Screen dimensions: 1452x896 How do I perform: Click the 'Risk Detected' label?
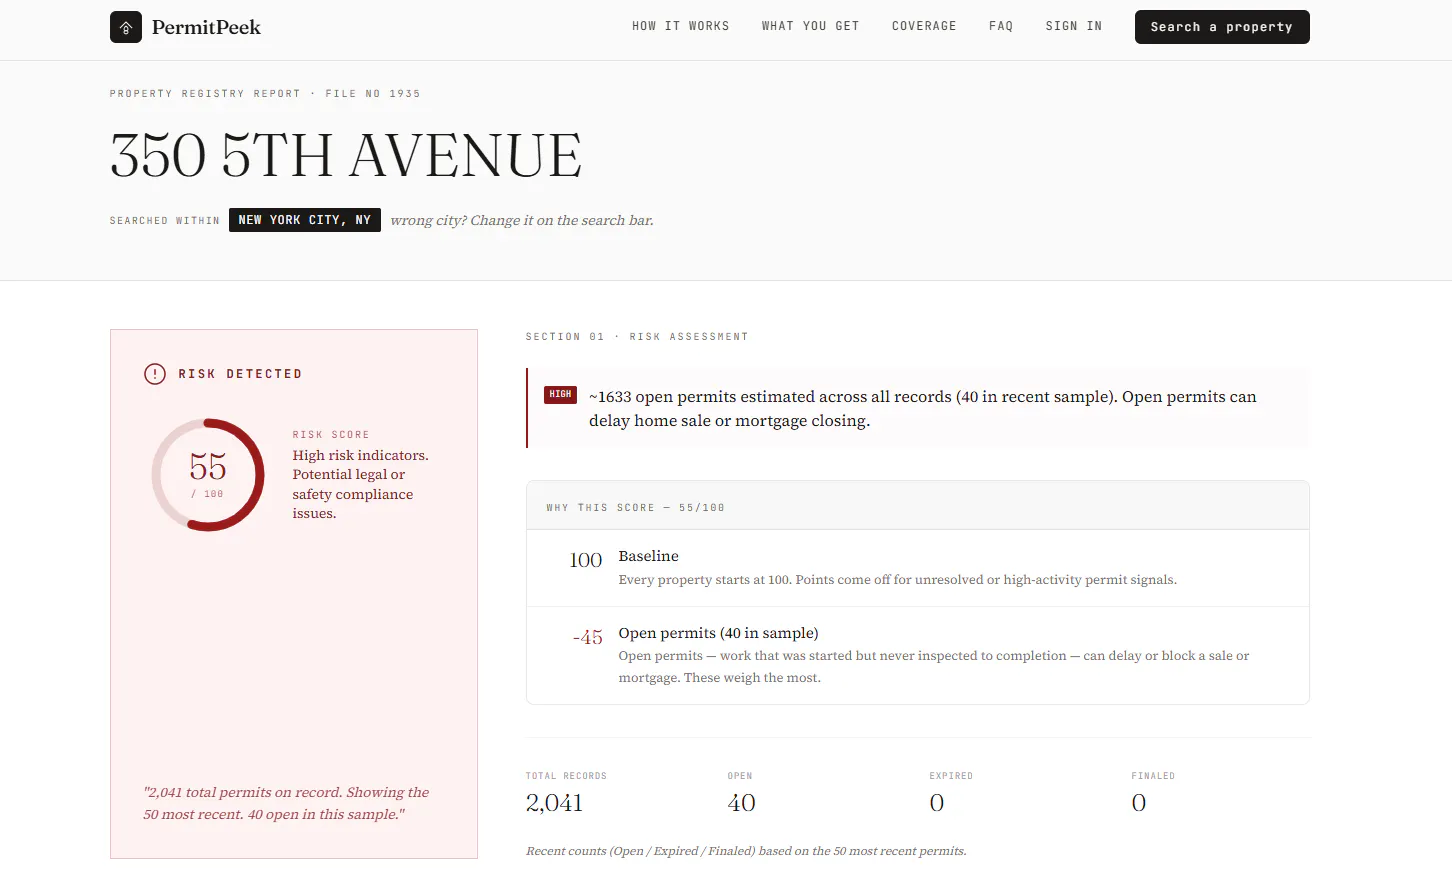point(240,374)
